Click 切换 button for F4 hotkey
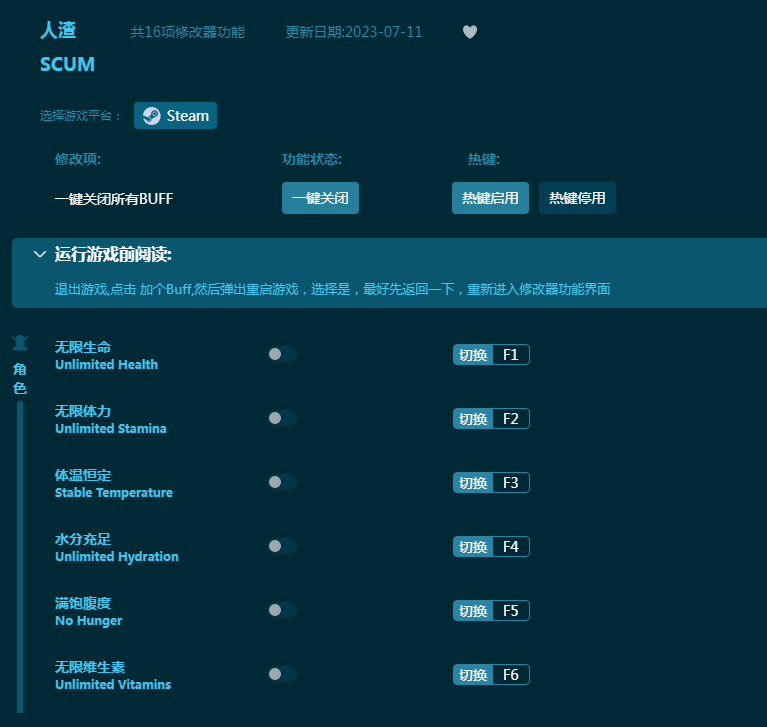 [473, 546]
